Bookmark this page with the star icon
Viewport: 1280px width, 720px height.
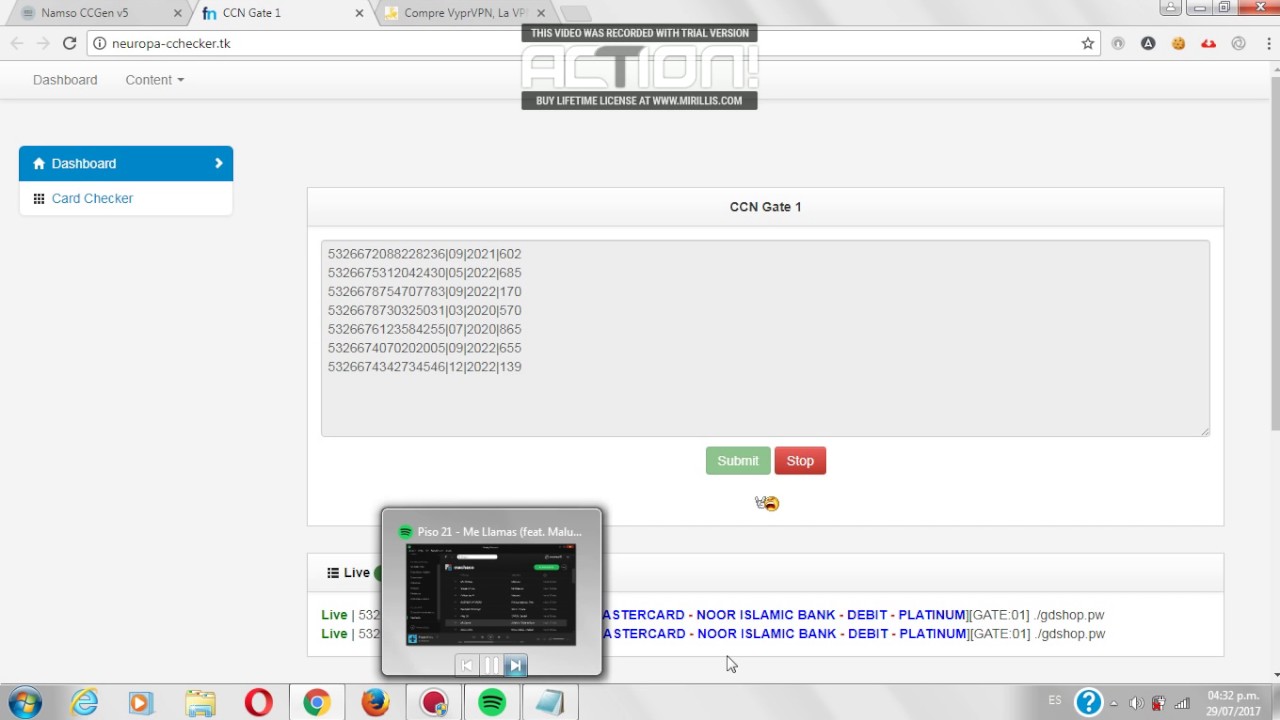point(1088,43)
